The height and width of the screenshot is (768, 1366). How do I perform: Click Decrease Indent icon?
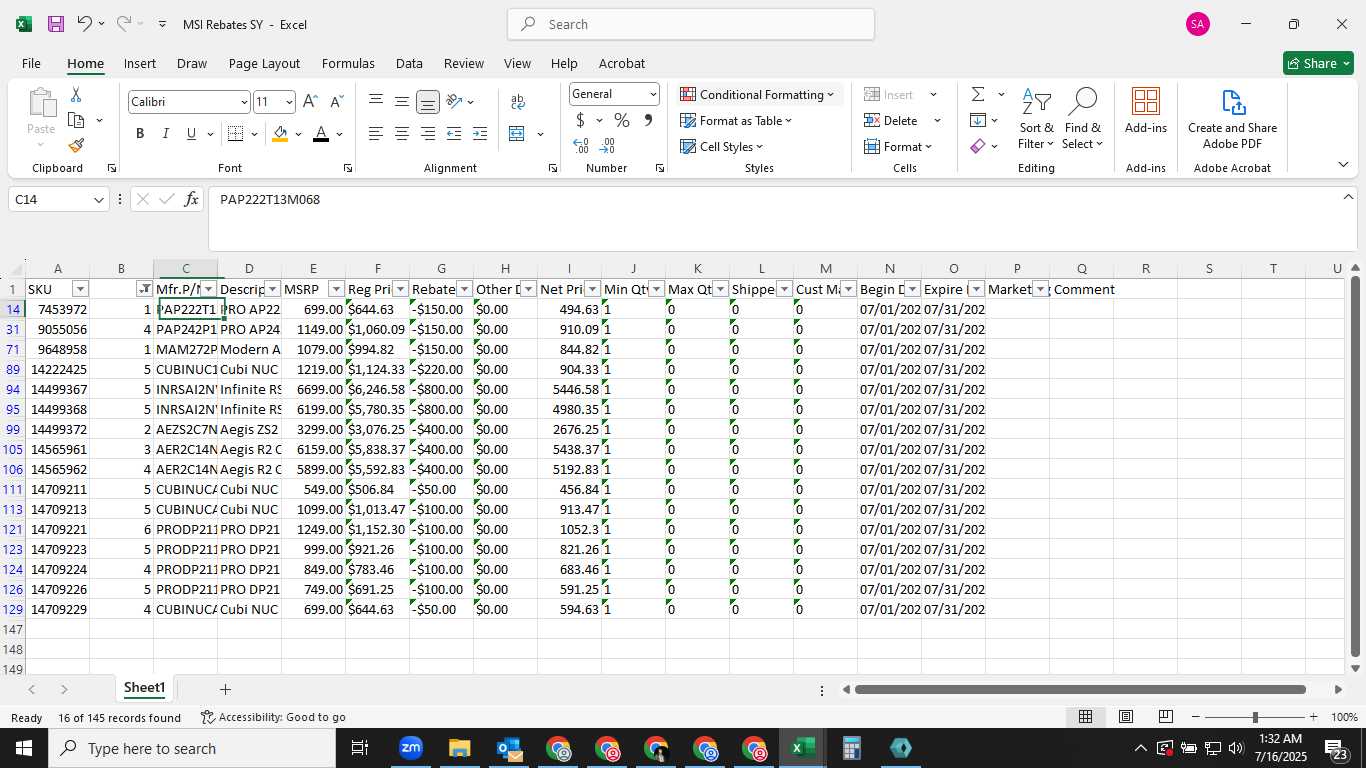click(453, 134)
